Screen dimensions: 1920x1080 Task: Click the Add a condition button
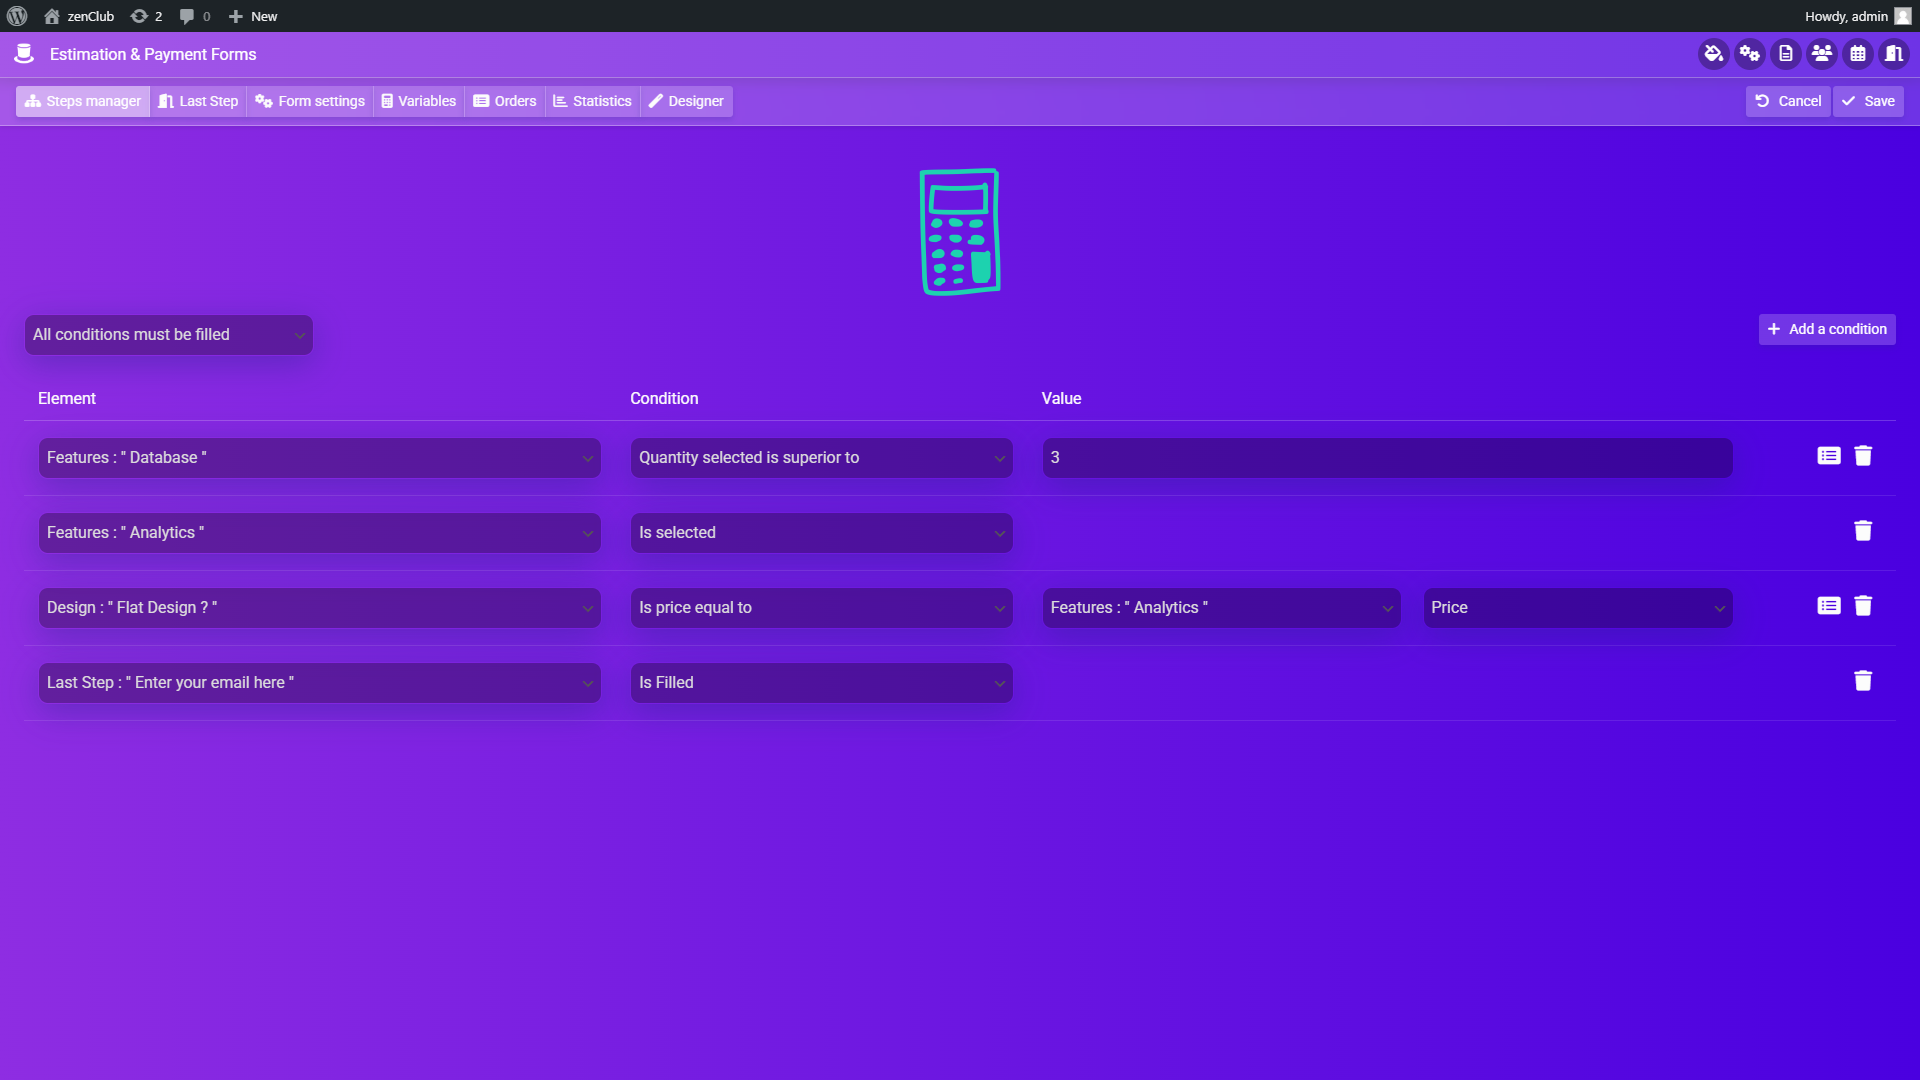(1827, 329)
